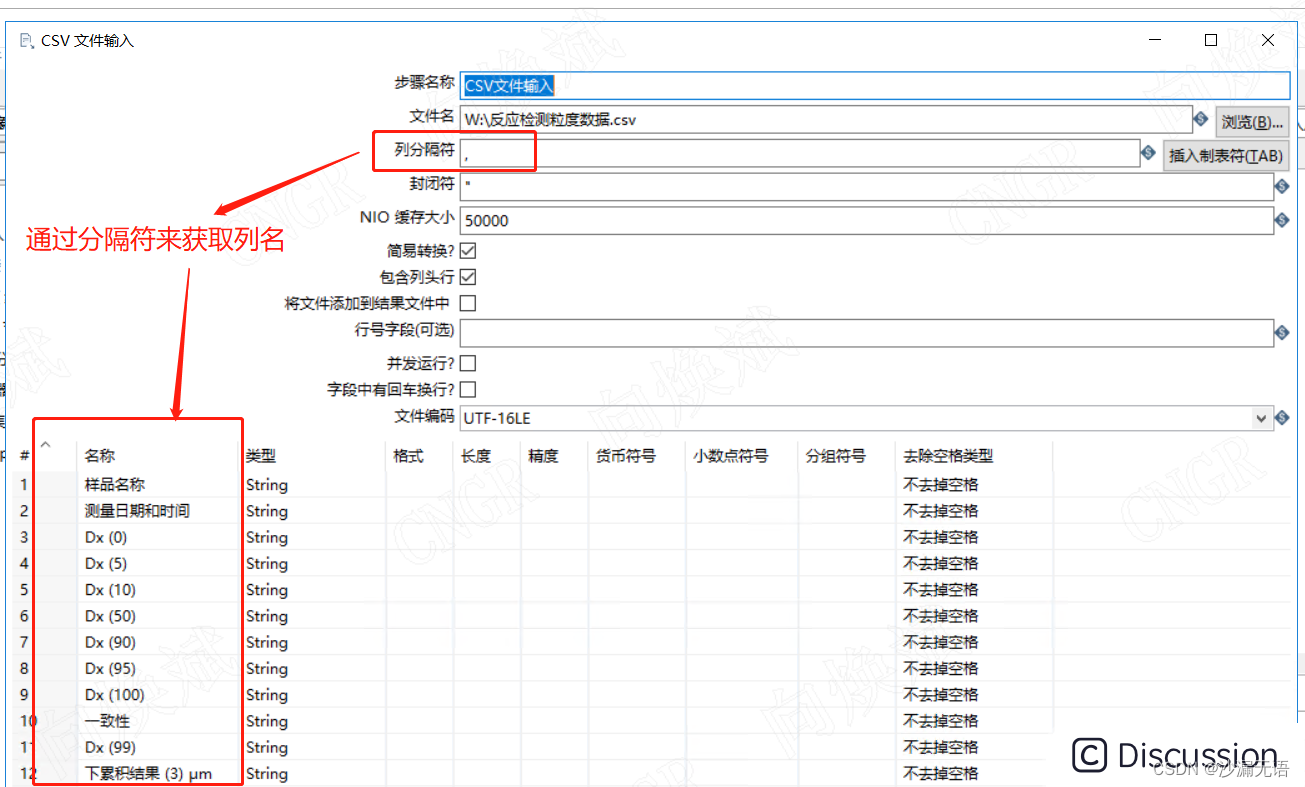This screenshot has height=787, width=1305.
Task: Enable 将文件添加到结果文件中 checkbox
Action: [x=467, y=303]
